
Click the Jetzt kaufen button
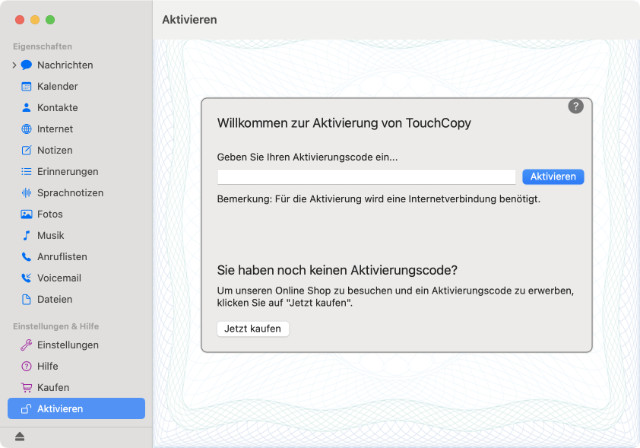[253, 329]
